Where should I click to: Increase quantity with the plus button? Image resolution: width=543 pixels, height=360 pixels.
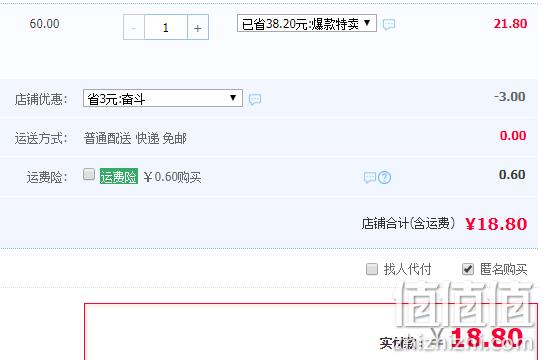[x=198, y=27]
